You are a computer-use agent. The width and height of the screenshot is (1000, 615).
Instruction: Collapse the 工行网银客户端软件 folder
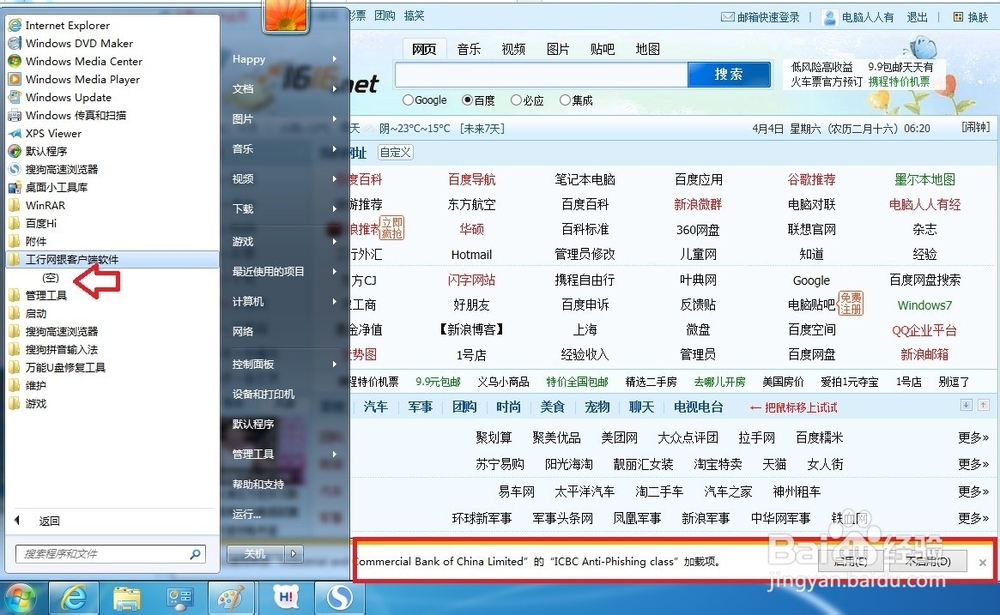click(112, 259)
